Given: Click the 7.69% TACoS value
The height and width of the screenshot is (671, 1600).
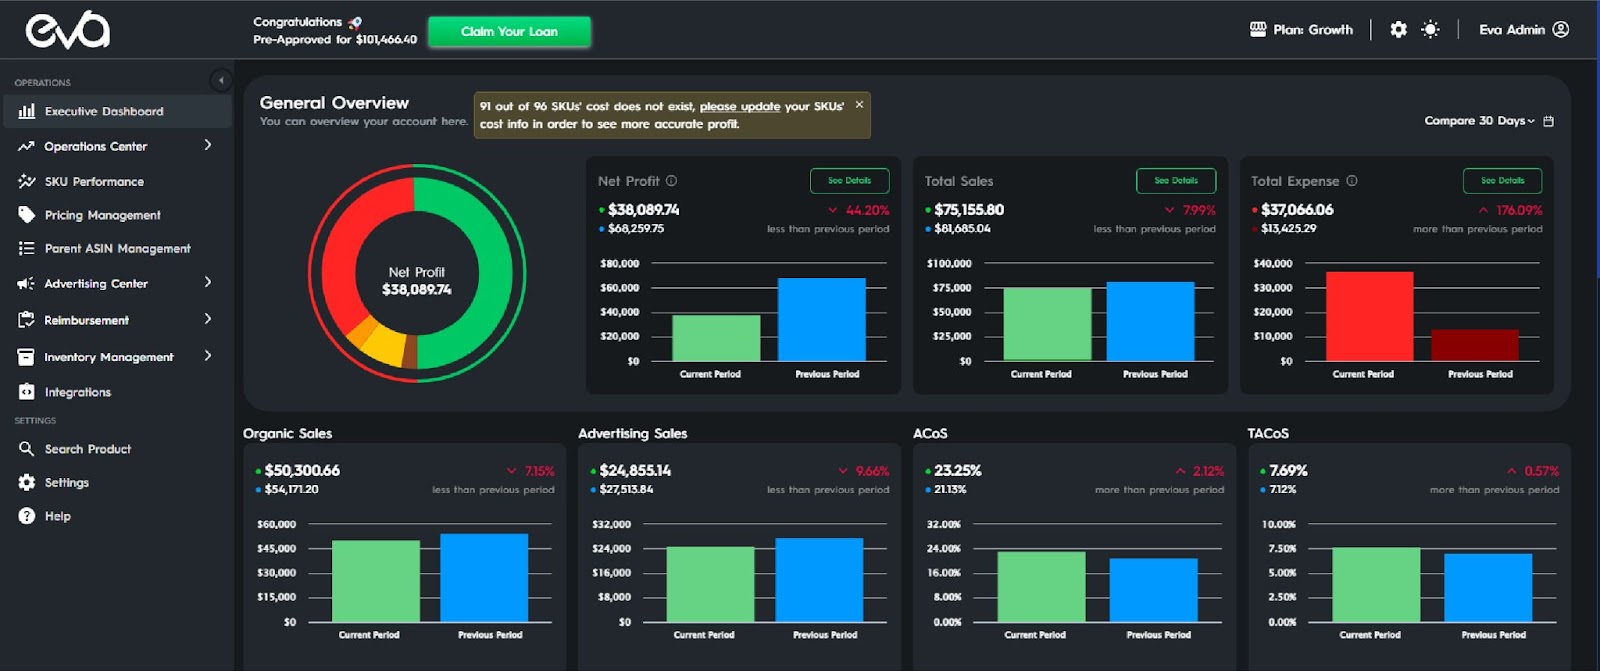Looking at the screenshot, I should point(1288,471).
